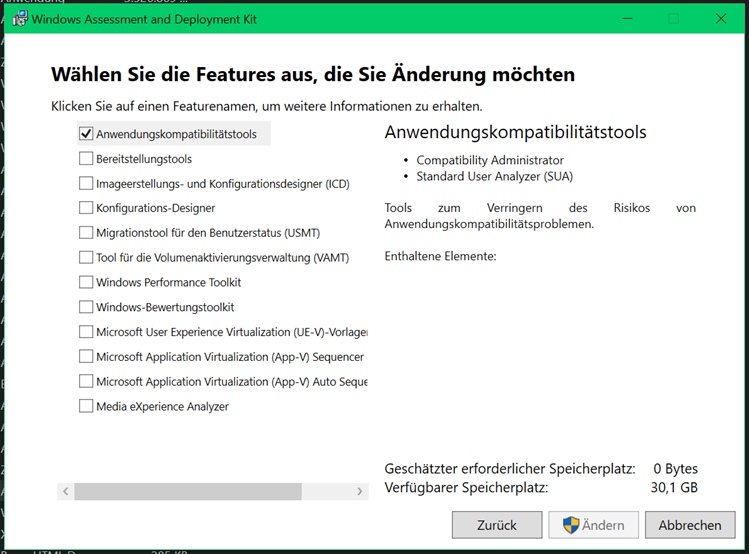749x554 pixels.
Task: Click the Zurück button
Action: pos(497,525)
